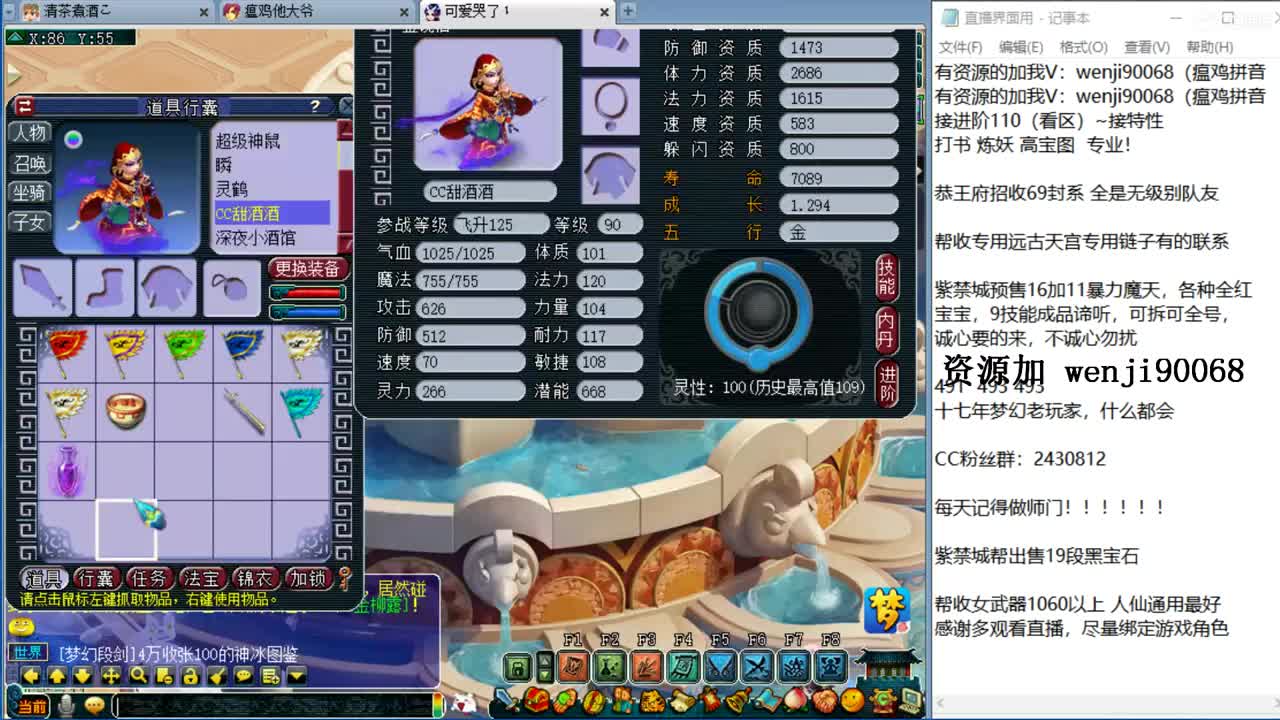
Task: Open Notepad 格式(O) menu
Action: (1083, 47)
